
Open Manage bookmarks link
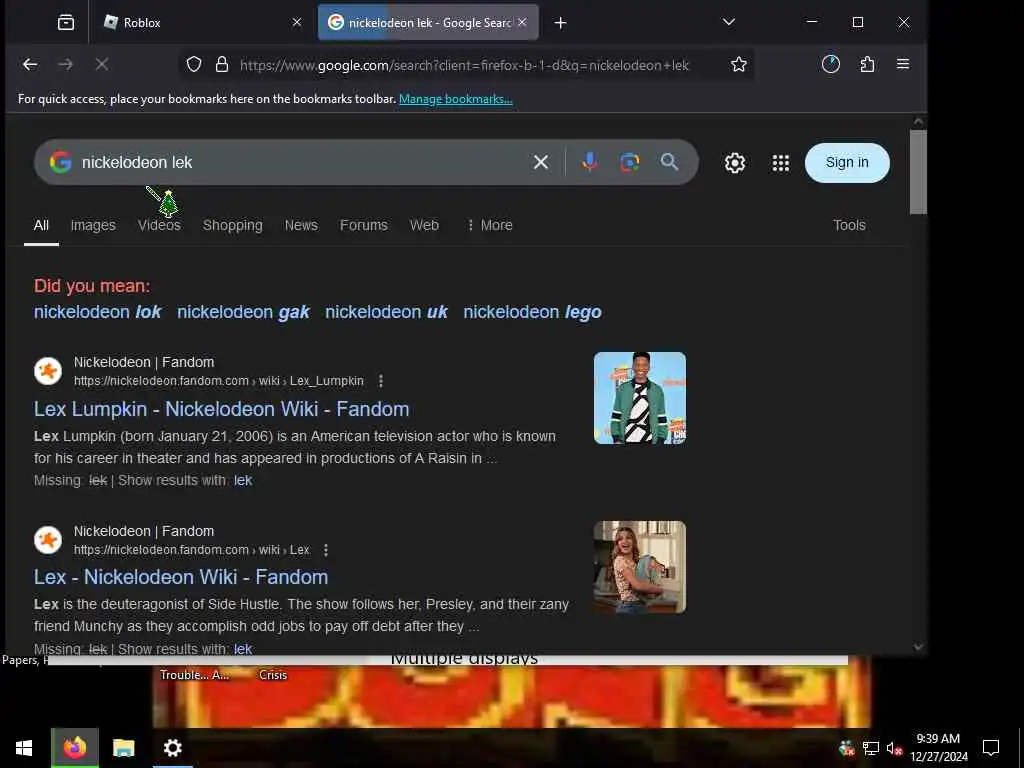(456, 99)
